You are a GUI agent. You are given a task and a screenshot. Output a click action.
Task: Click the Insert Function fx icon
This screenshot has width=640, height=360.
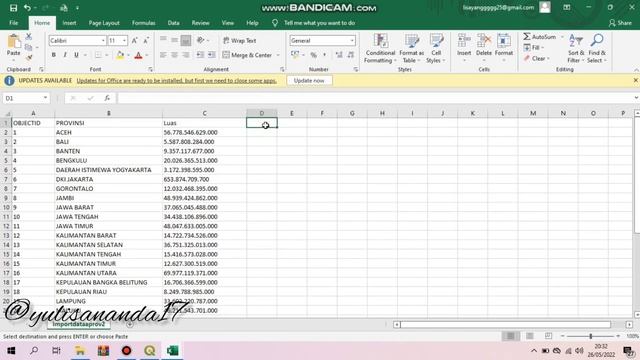[x=107, y=98]
